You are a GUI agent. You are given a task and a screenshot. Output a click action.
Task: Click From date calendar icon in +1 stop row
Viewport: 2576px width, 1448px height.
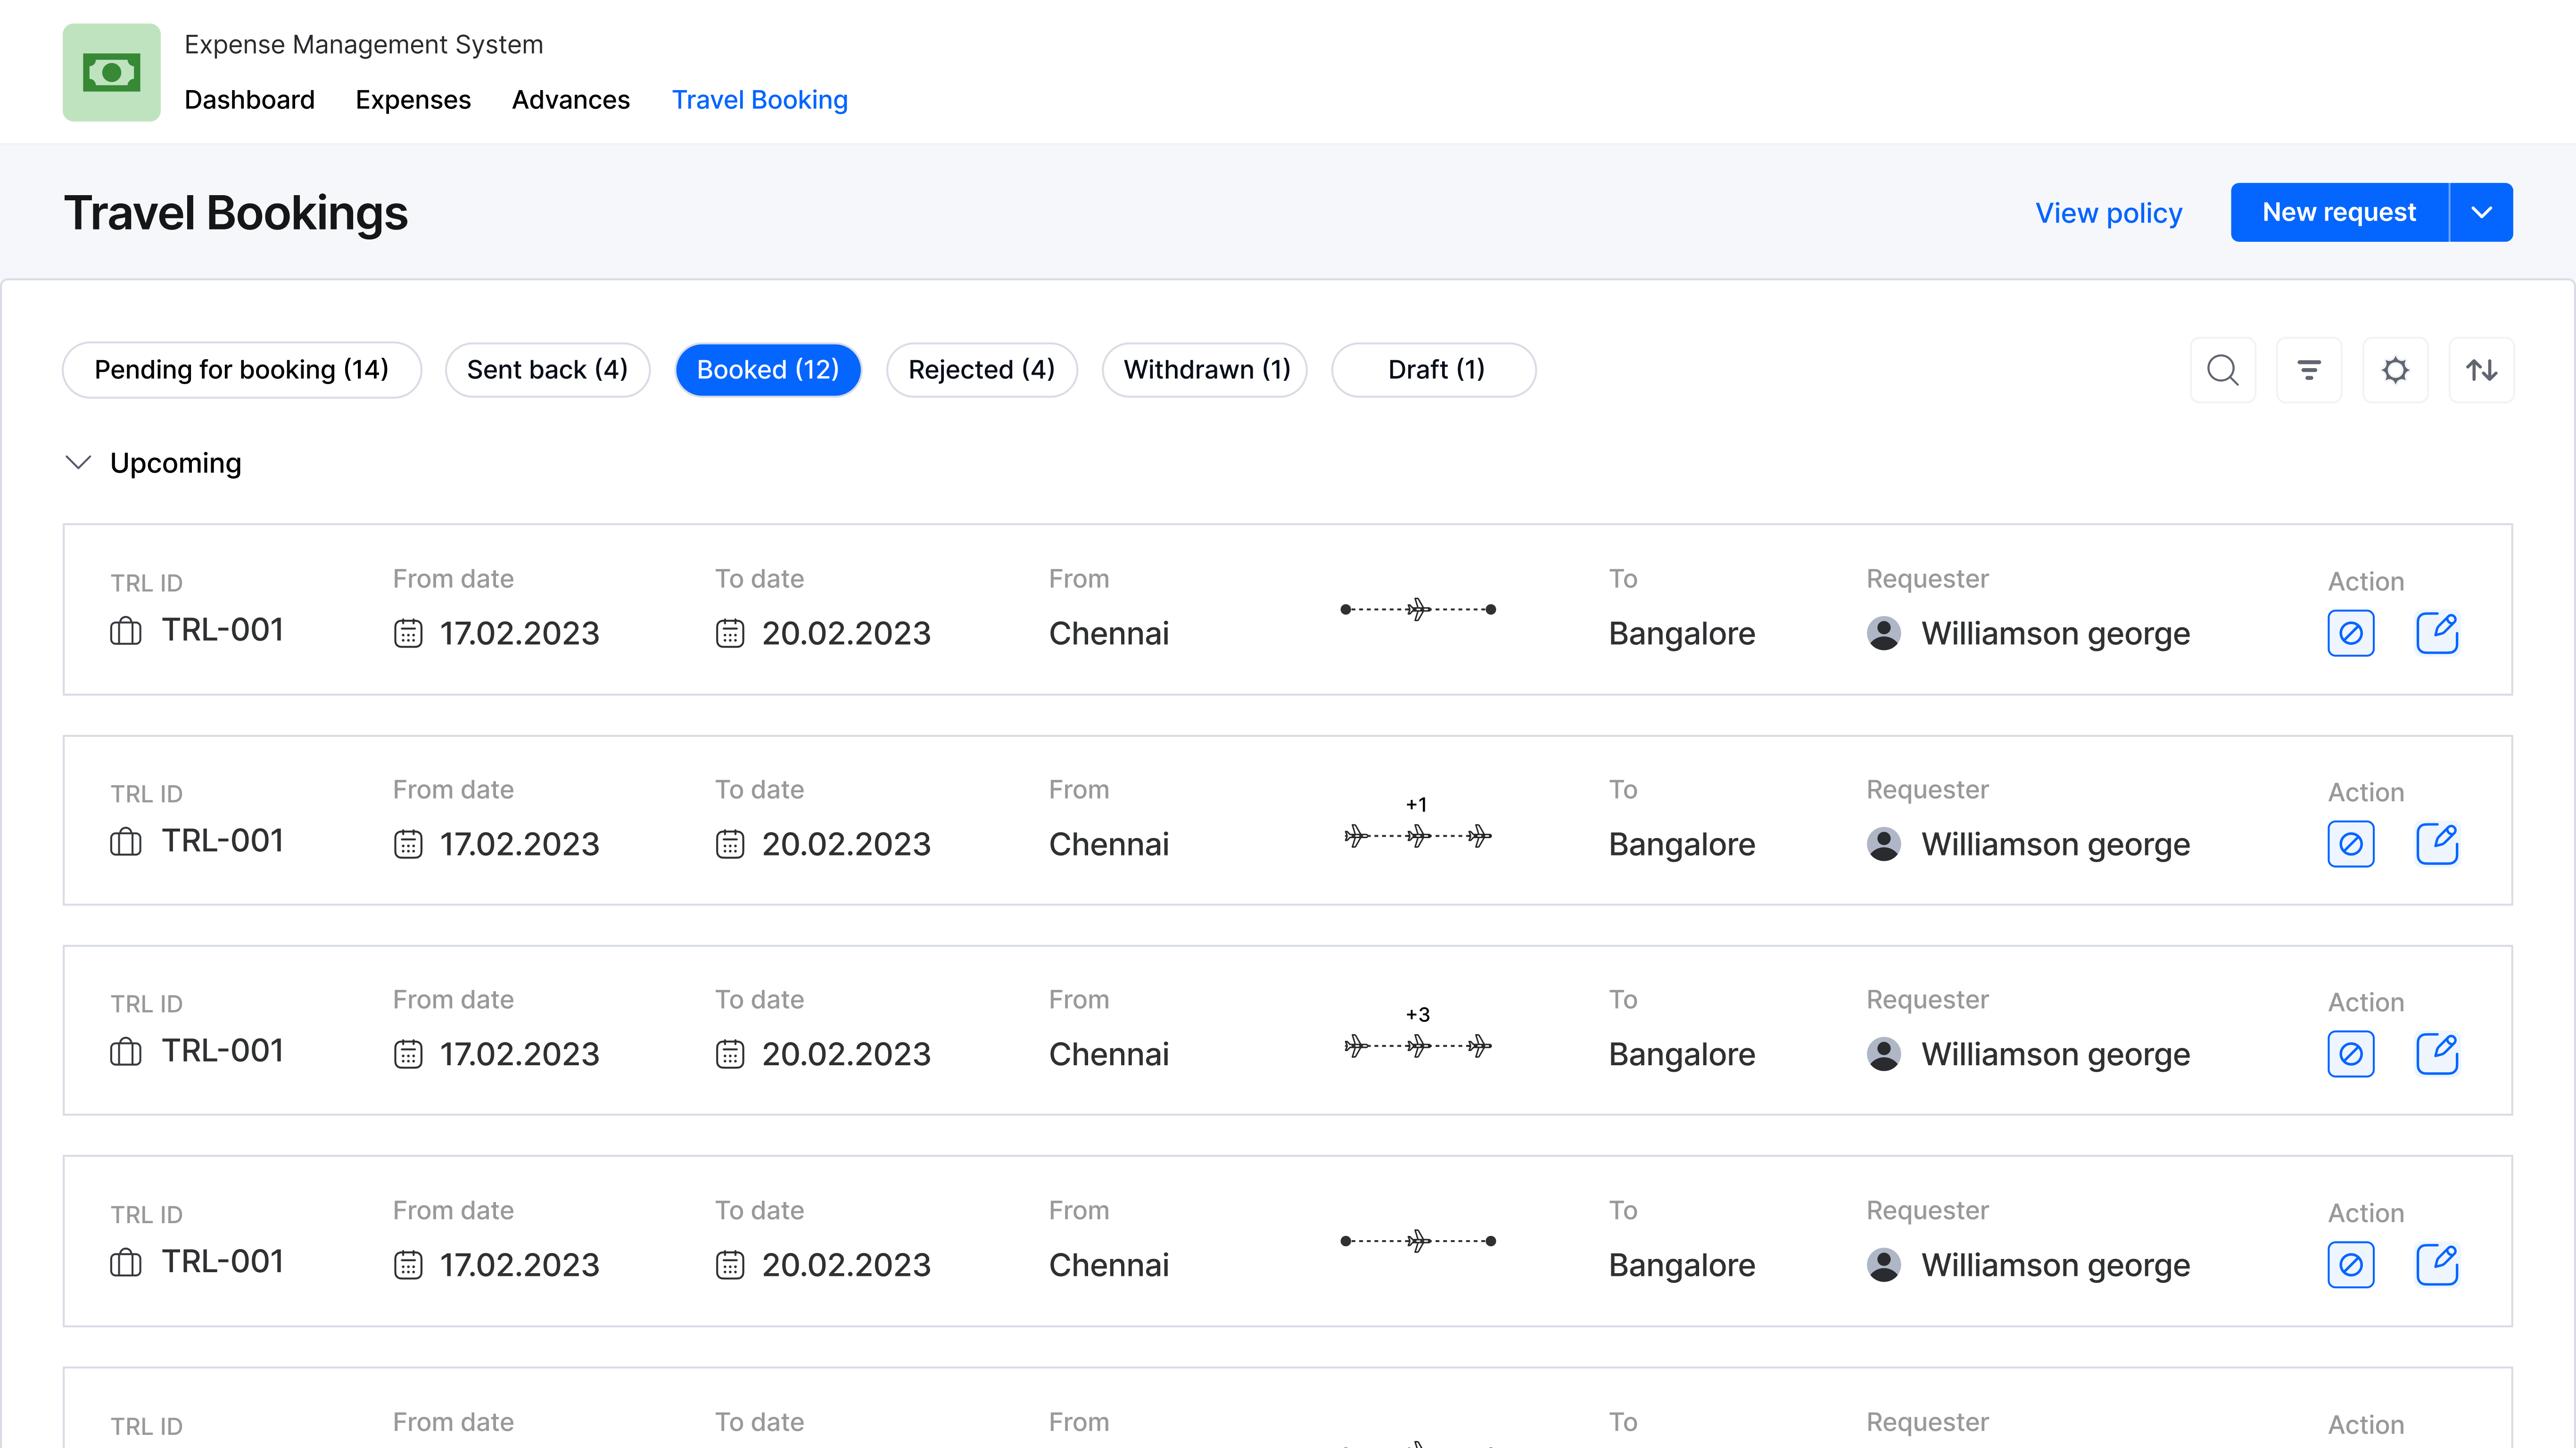[408, 844]
